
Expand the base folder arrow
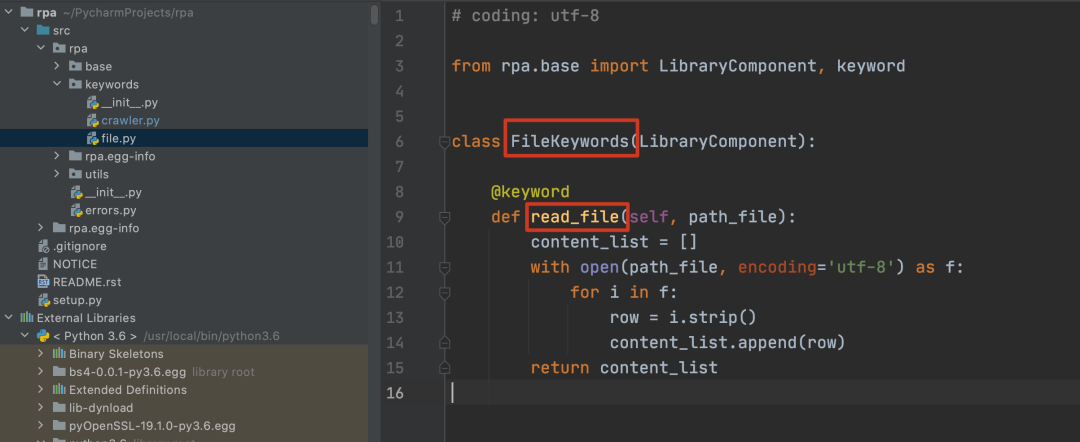coord(58,66)
